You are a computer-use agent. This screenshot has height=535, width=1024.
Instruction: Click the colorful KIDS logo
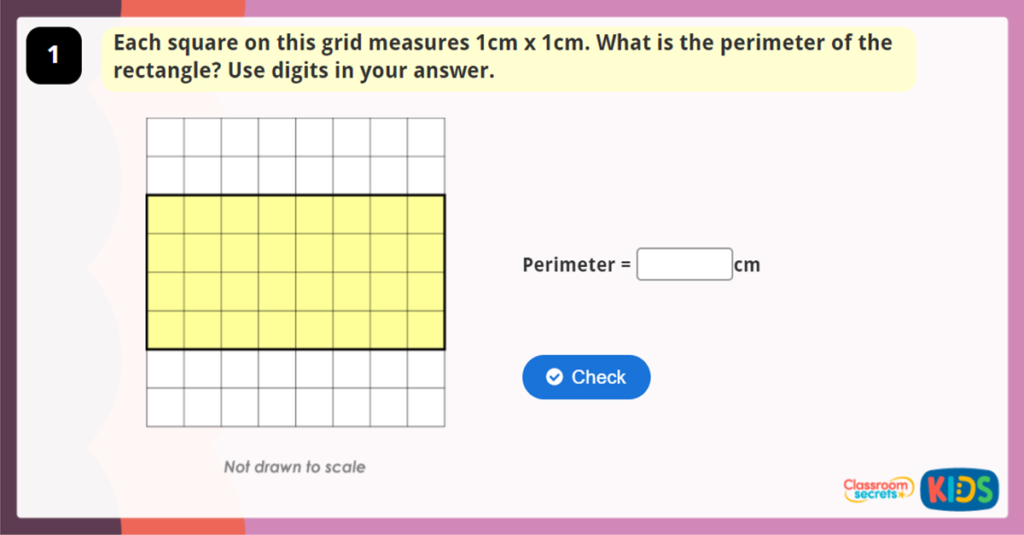[959, 489]
